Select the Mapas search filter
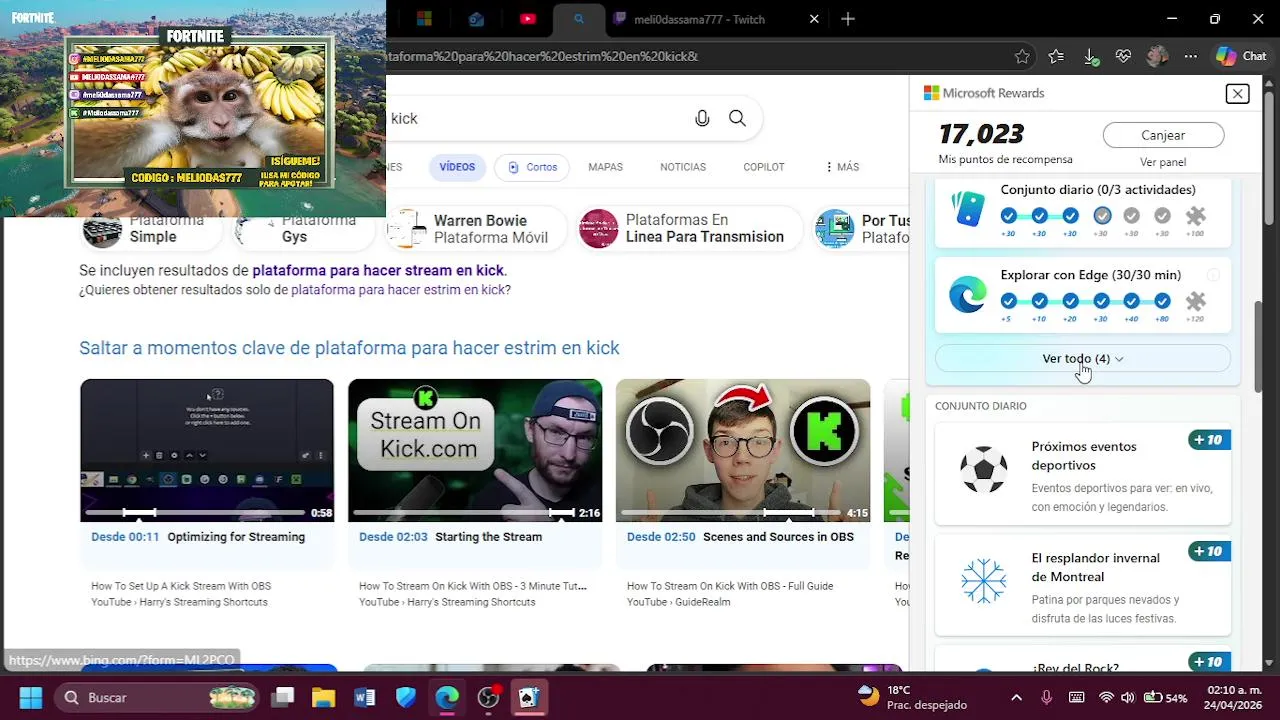The width and height of the screenshot is (1280, 720). (605, 167)
